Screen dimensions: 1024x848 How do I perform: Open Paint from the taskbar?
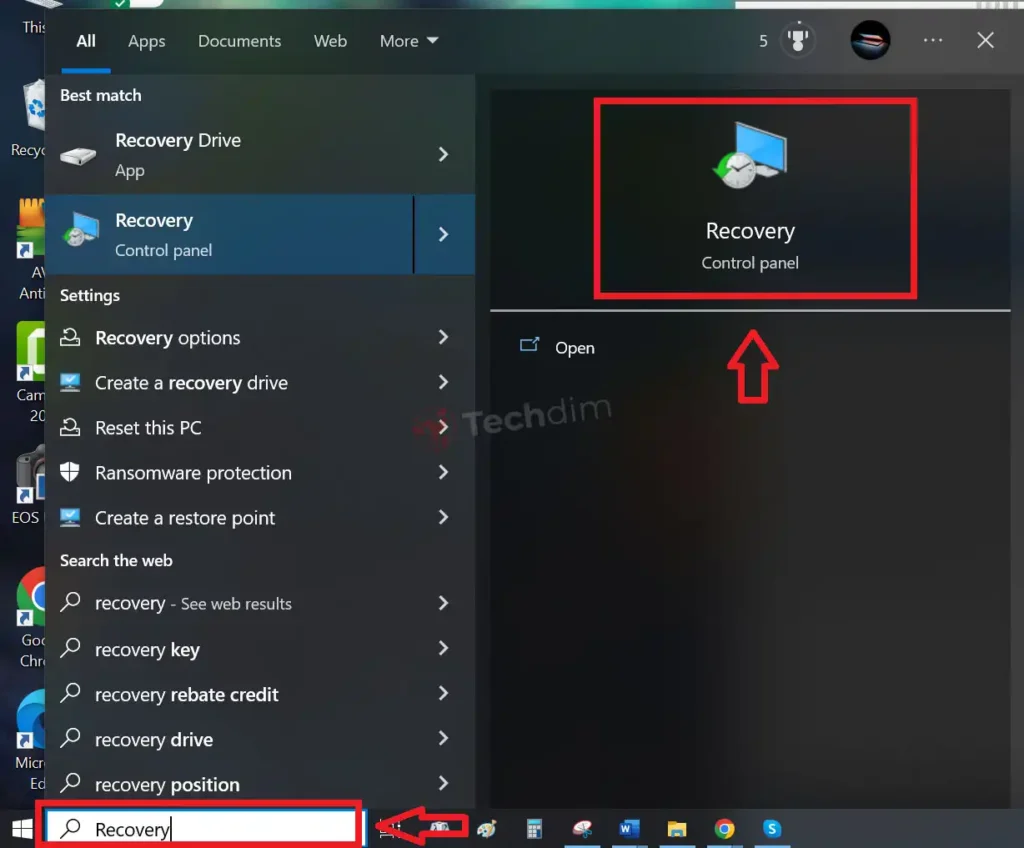pos(486,828)
